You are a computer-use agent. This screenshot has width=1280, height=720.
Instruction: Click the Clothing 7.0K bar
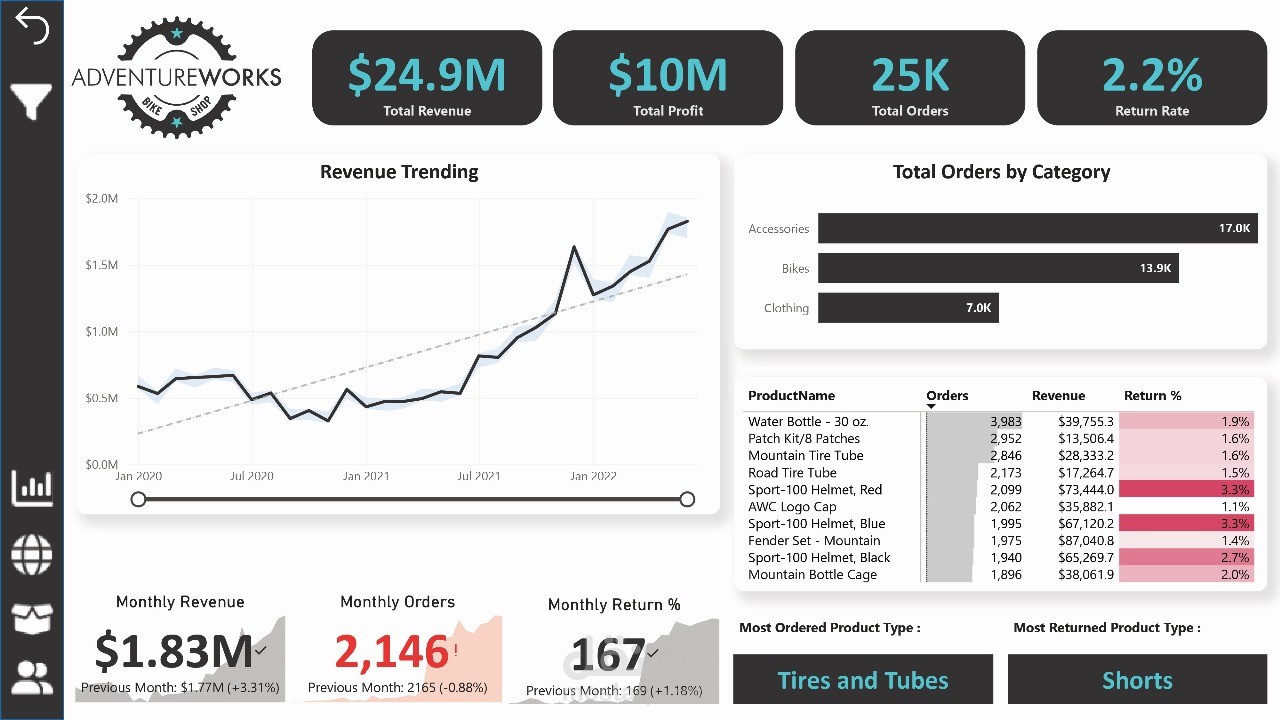click(908, 308)
